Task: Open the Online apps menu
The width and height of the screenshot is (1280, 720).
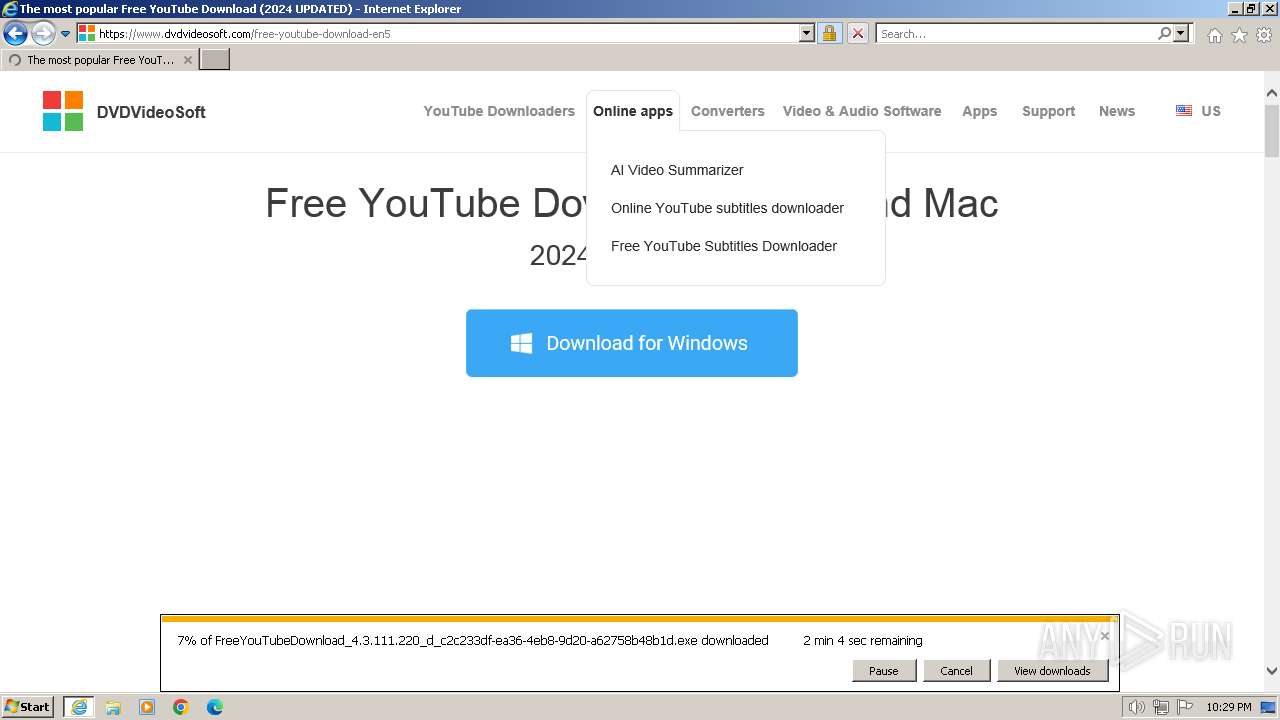Action: click(633, 111)
